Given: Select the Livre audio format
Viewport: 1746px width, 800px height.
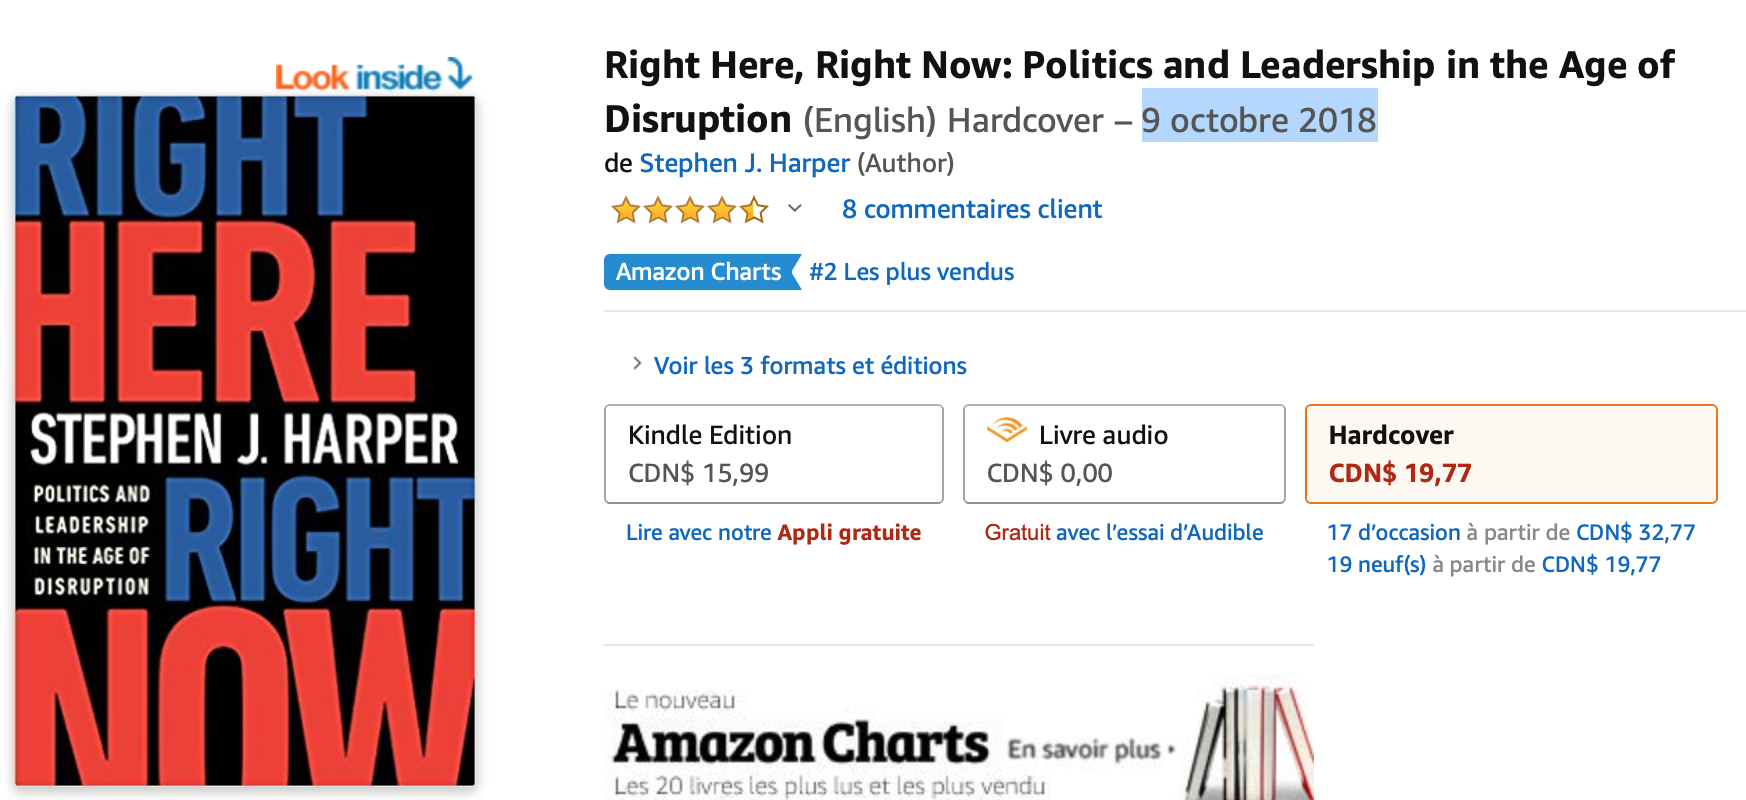Looking at the screenshot, I should coord(1124,454).
